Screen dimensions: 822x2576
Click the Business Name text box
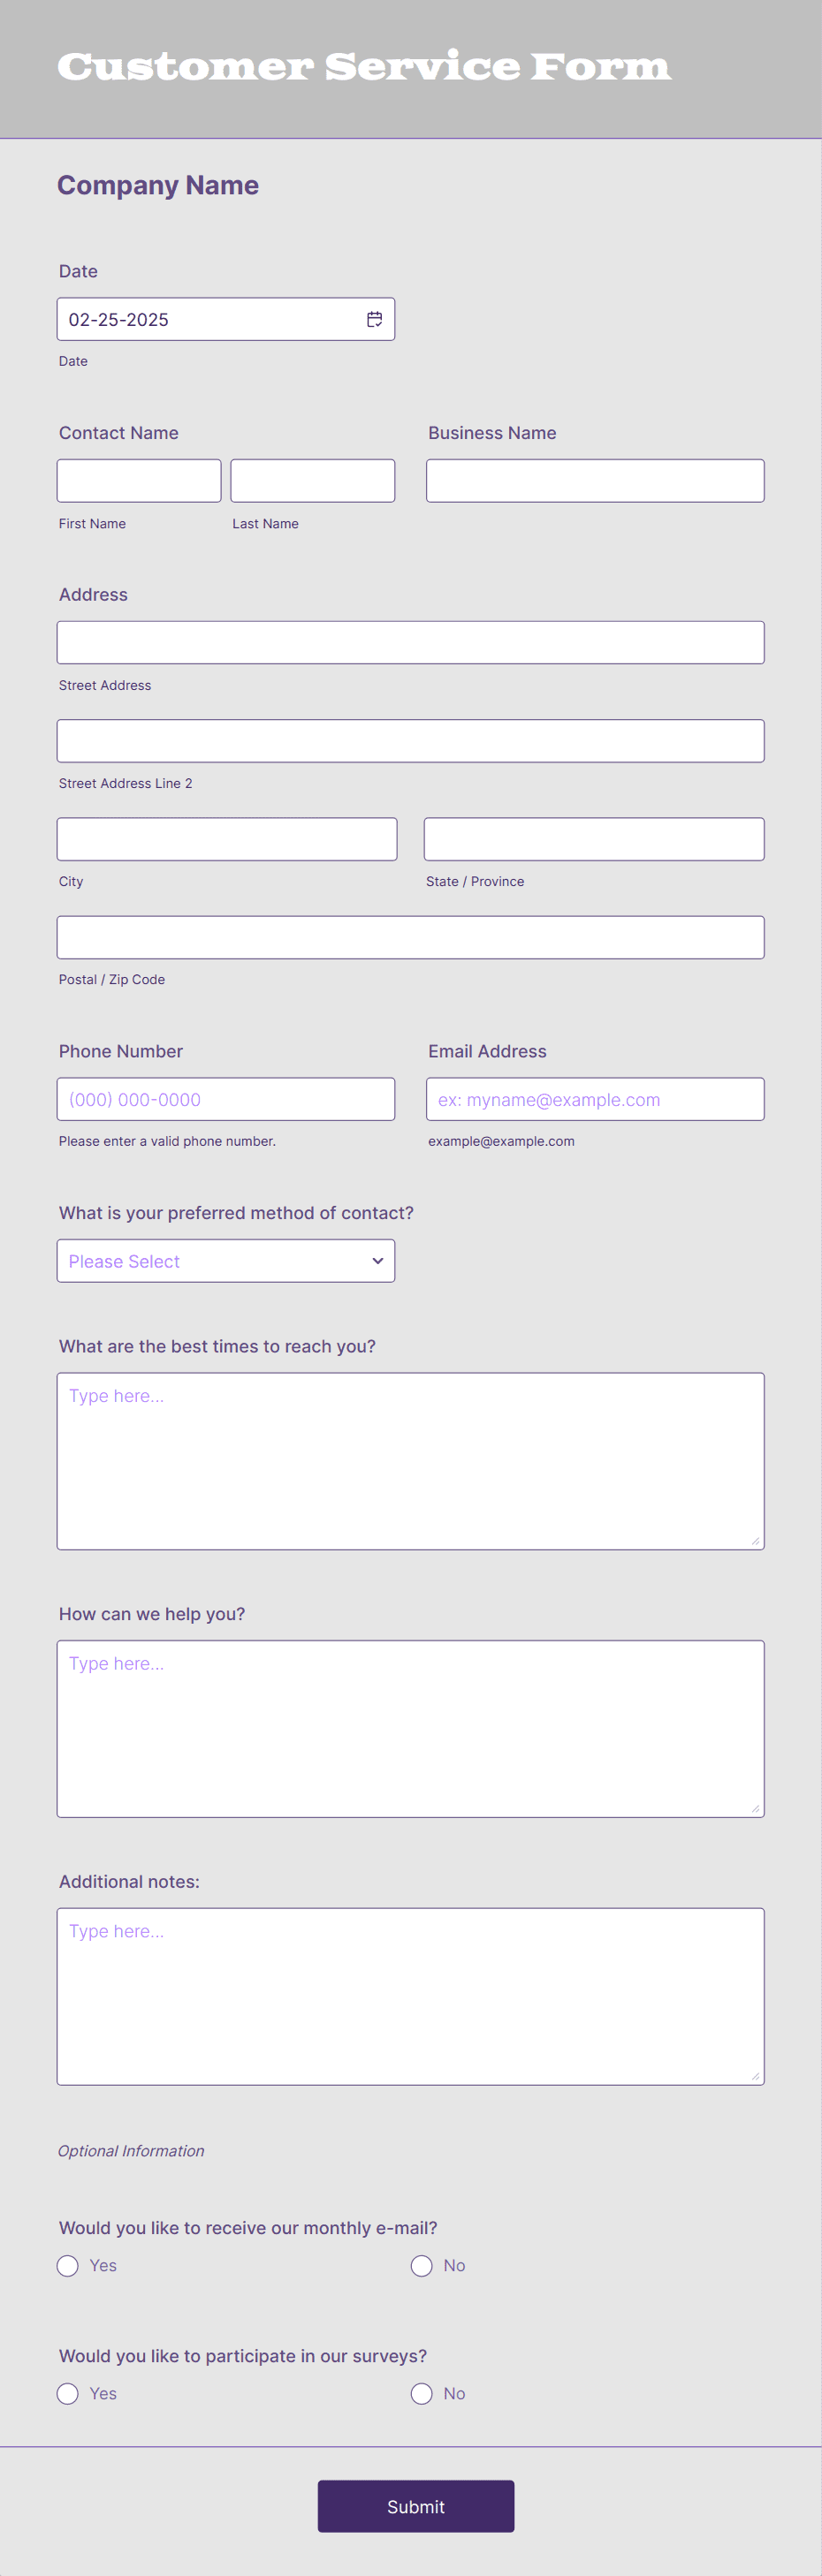click(x=595, y=481)
